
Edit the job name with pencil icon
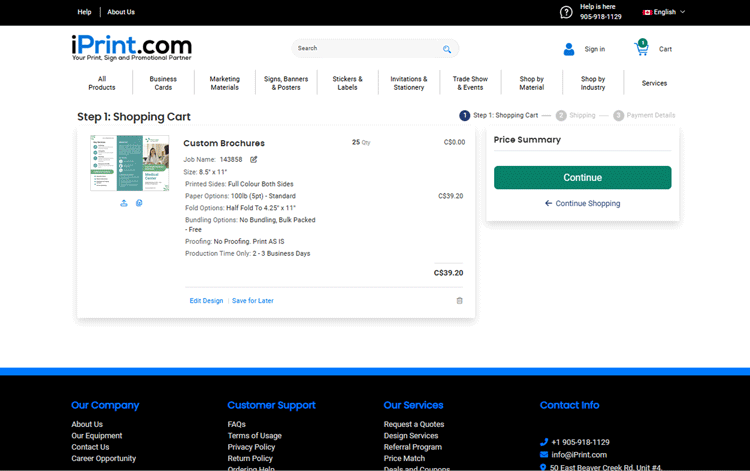(254, 159)
